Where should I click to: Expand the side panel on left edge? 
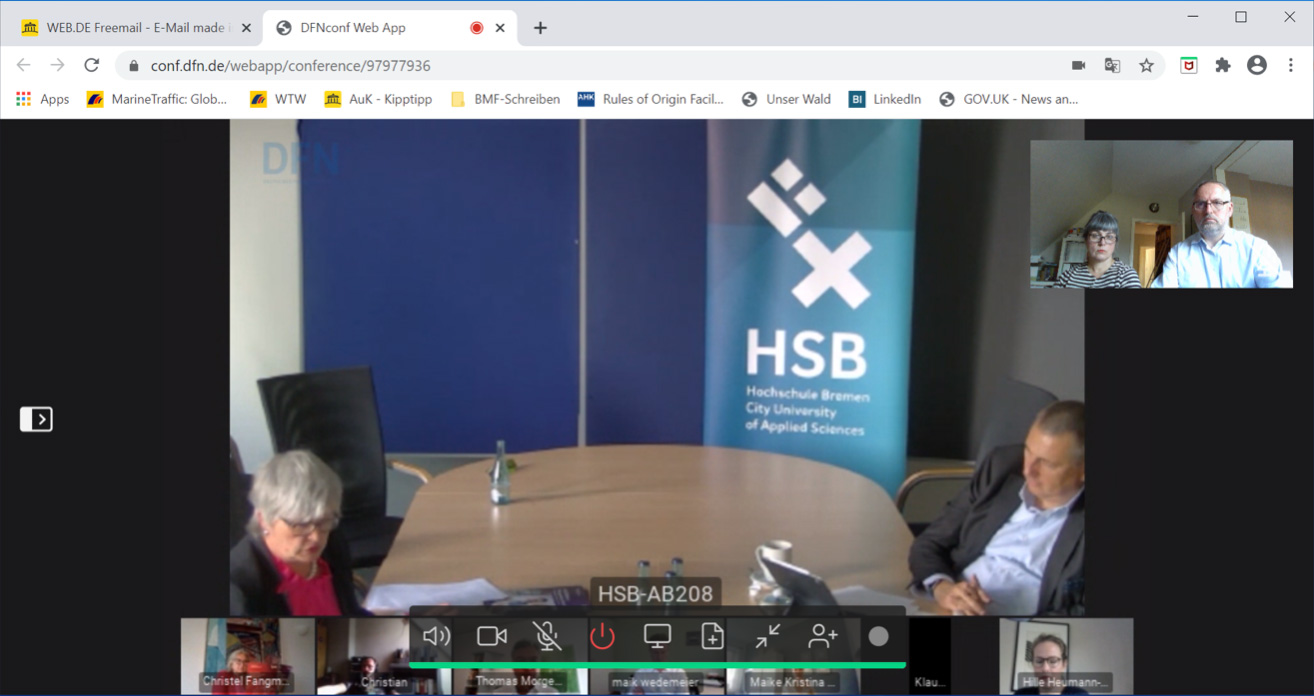(x=36, y=419)
